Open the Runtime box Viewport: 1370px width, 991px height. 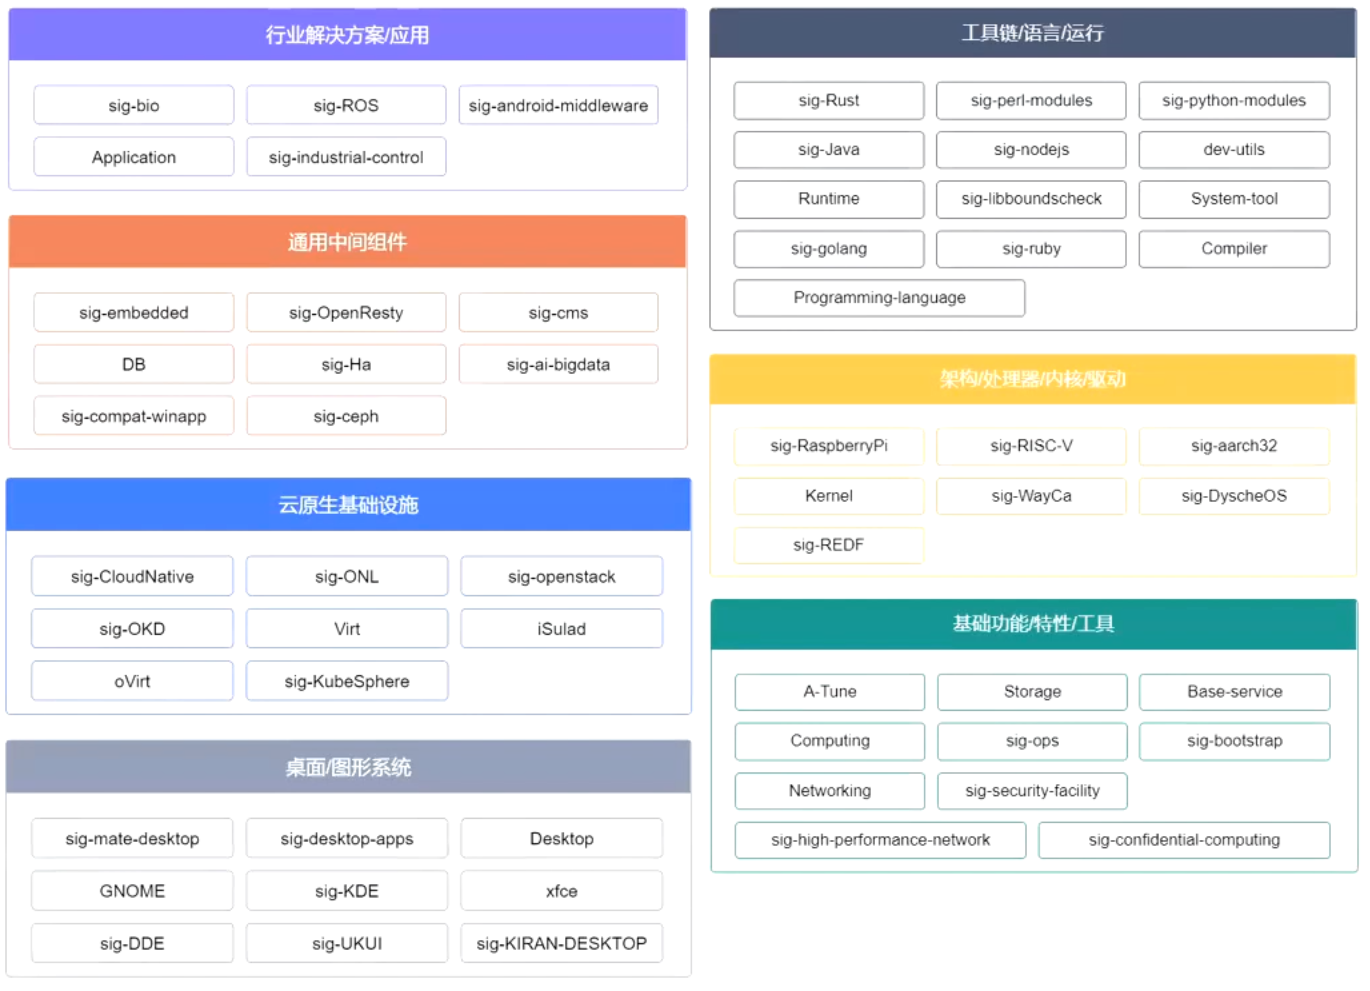click(x=829, y=199)
